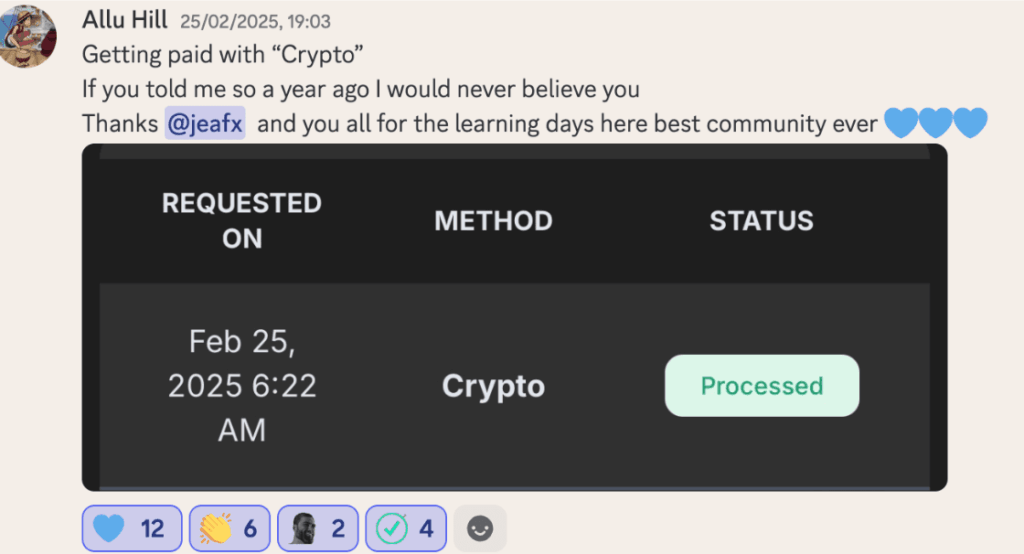Image resolution: width=1024 pixels, height=554 pixels.
Task: Click the METHOD column header
Action: (x=494, y=221)
